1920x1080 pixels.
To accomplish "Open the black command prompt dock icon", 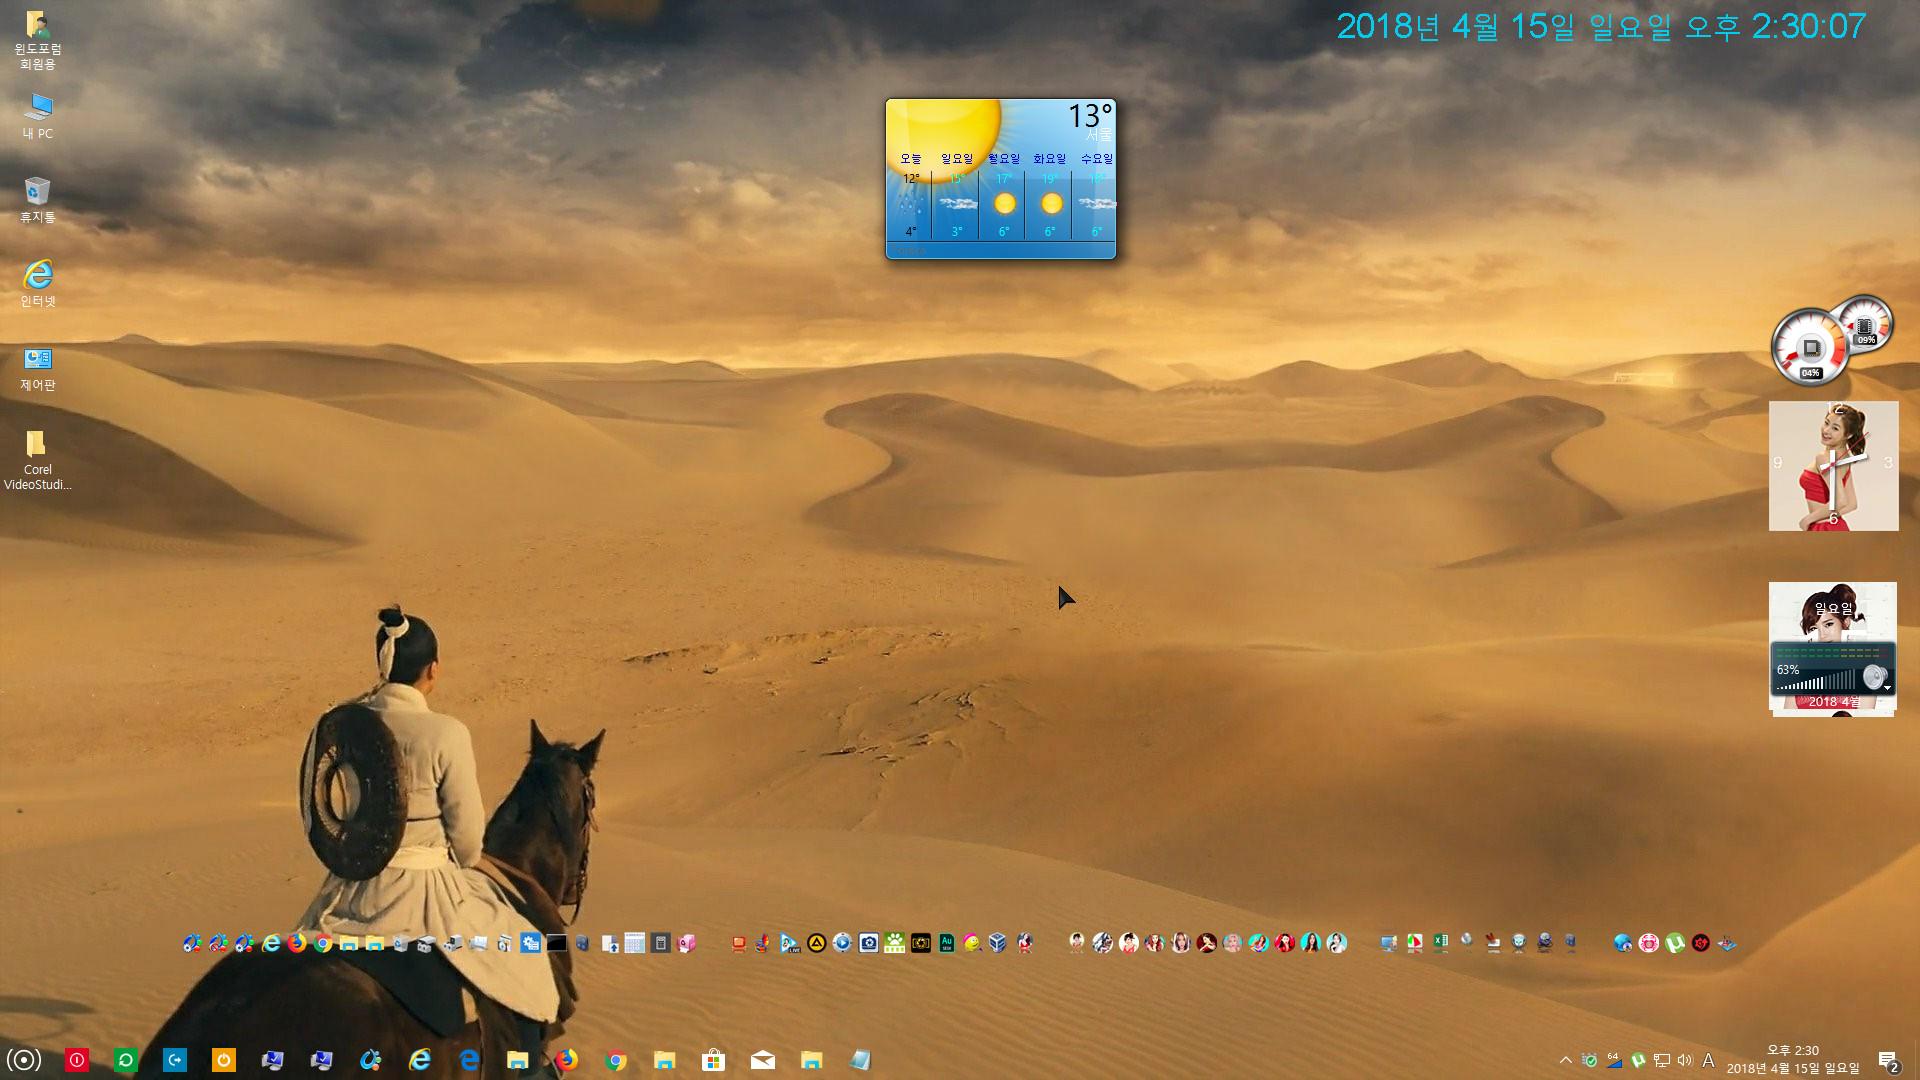I will pos(557,943).
